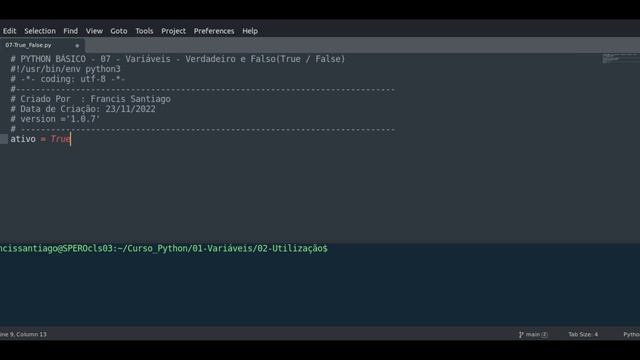Screen dimensions: 640x360
Task: Click the PYTHON BÁSICO - 07 title comment
Action: 178,59
